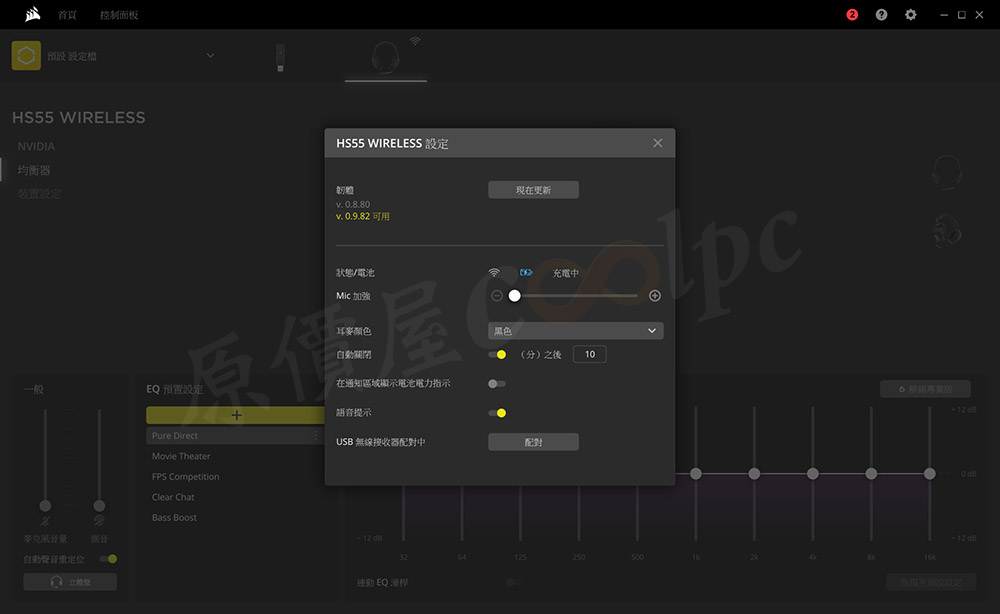
Task: Select NVIDIA in left sidebar
Action: pyautogui.click(x=36, y=146)
